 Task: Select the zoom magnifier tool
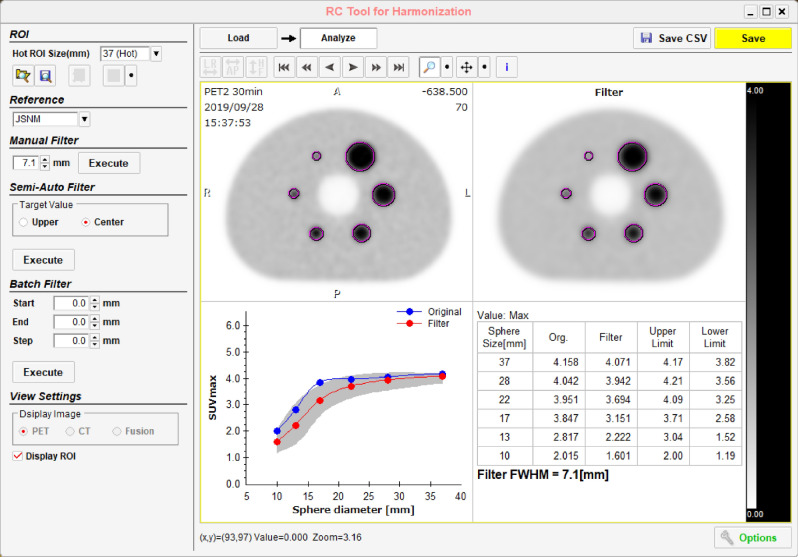430,67
